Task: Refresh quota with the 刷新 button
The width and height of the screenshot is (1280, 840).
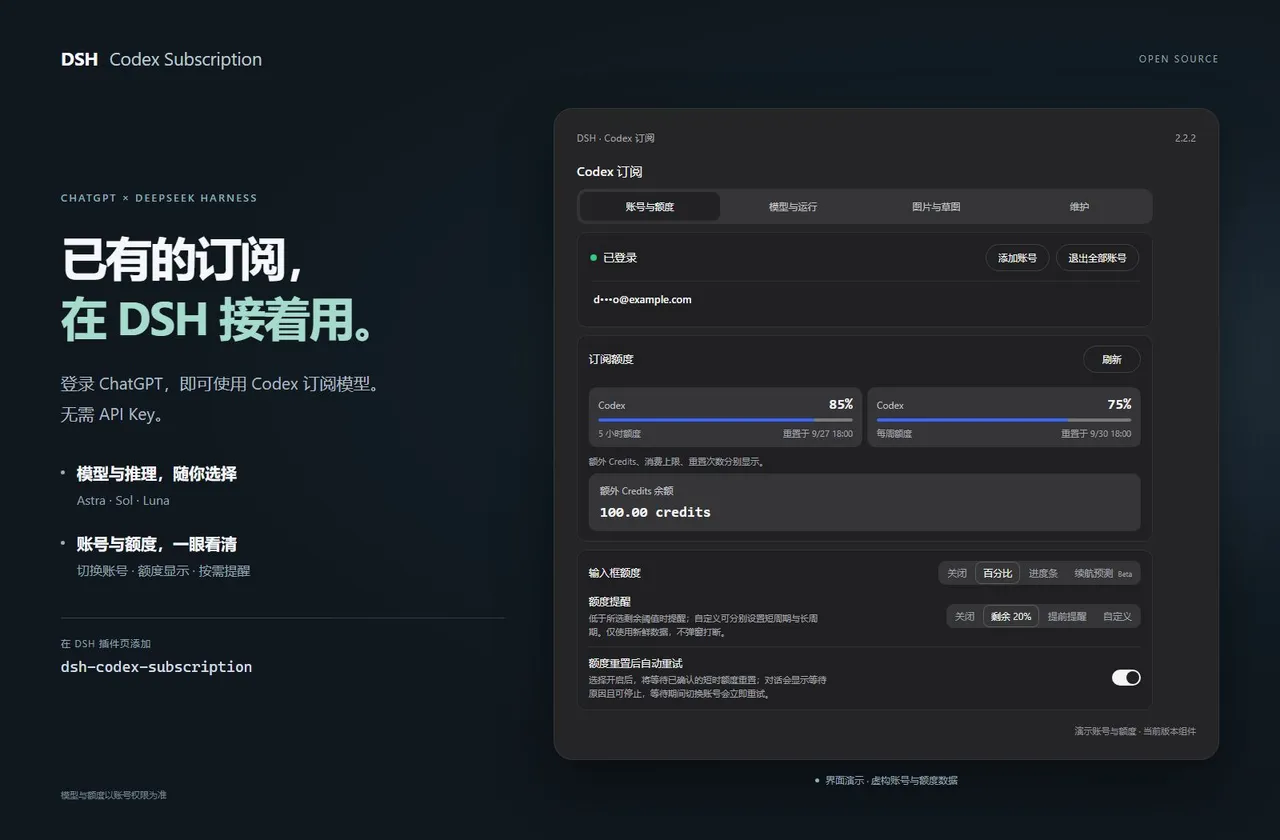Action: pyautogui.click(x=1112, y=360)
